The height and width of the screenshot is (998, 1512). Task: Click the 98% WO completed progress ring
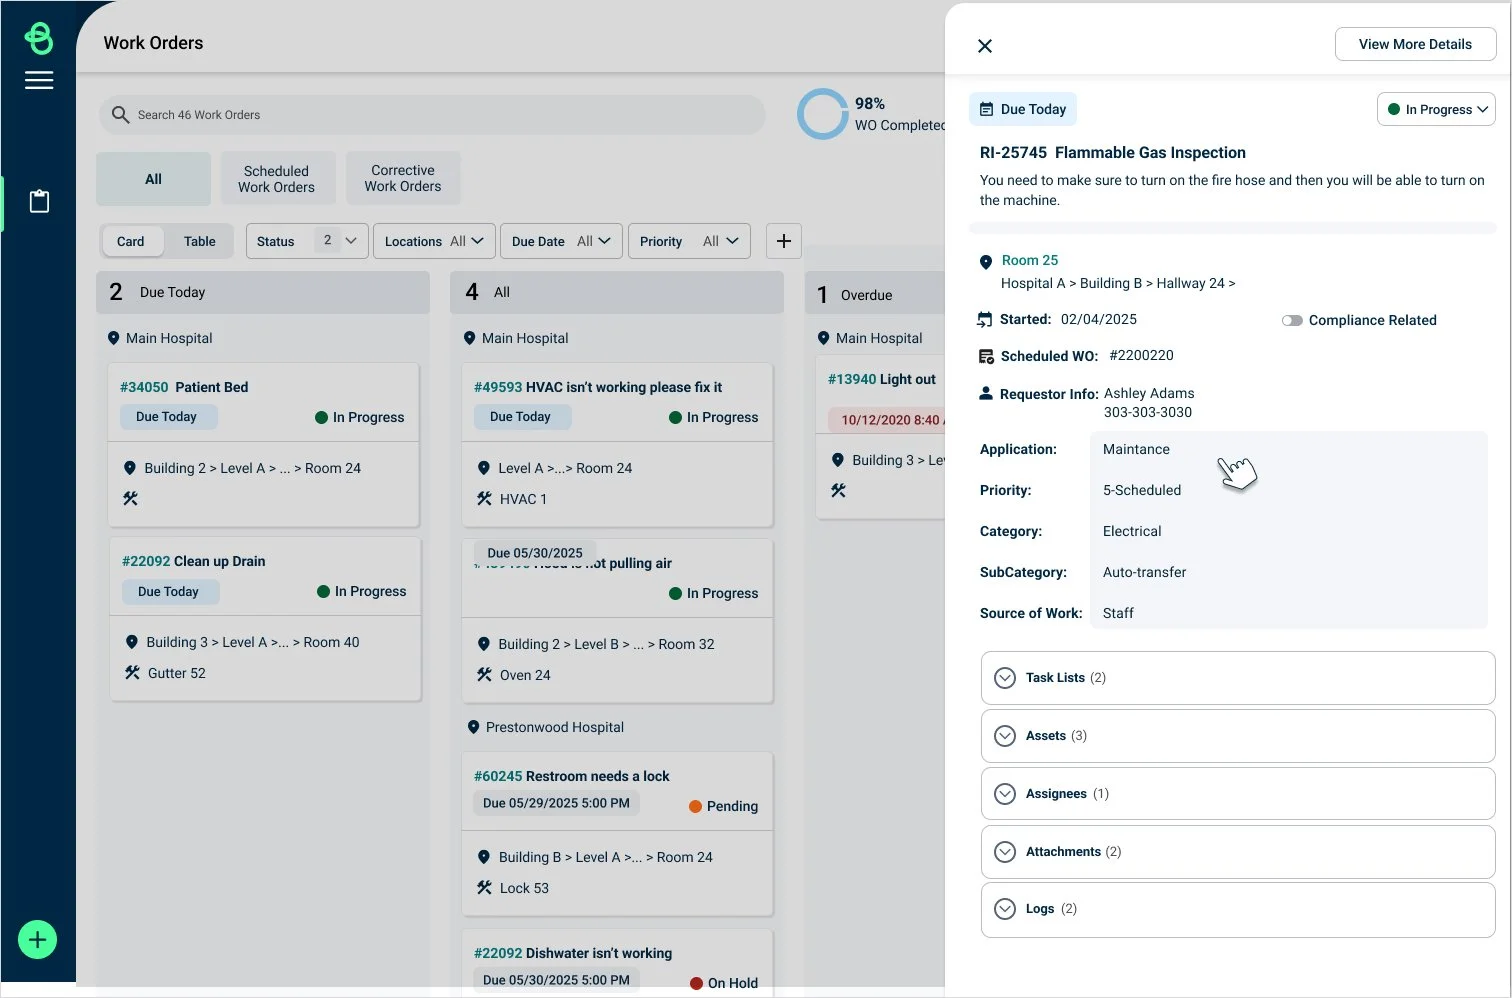[x=823, y=114]
